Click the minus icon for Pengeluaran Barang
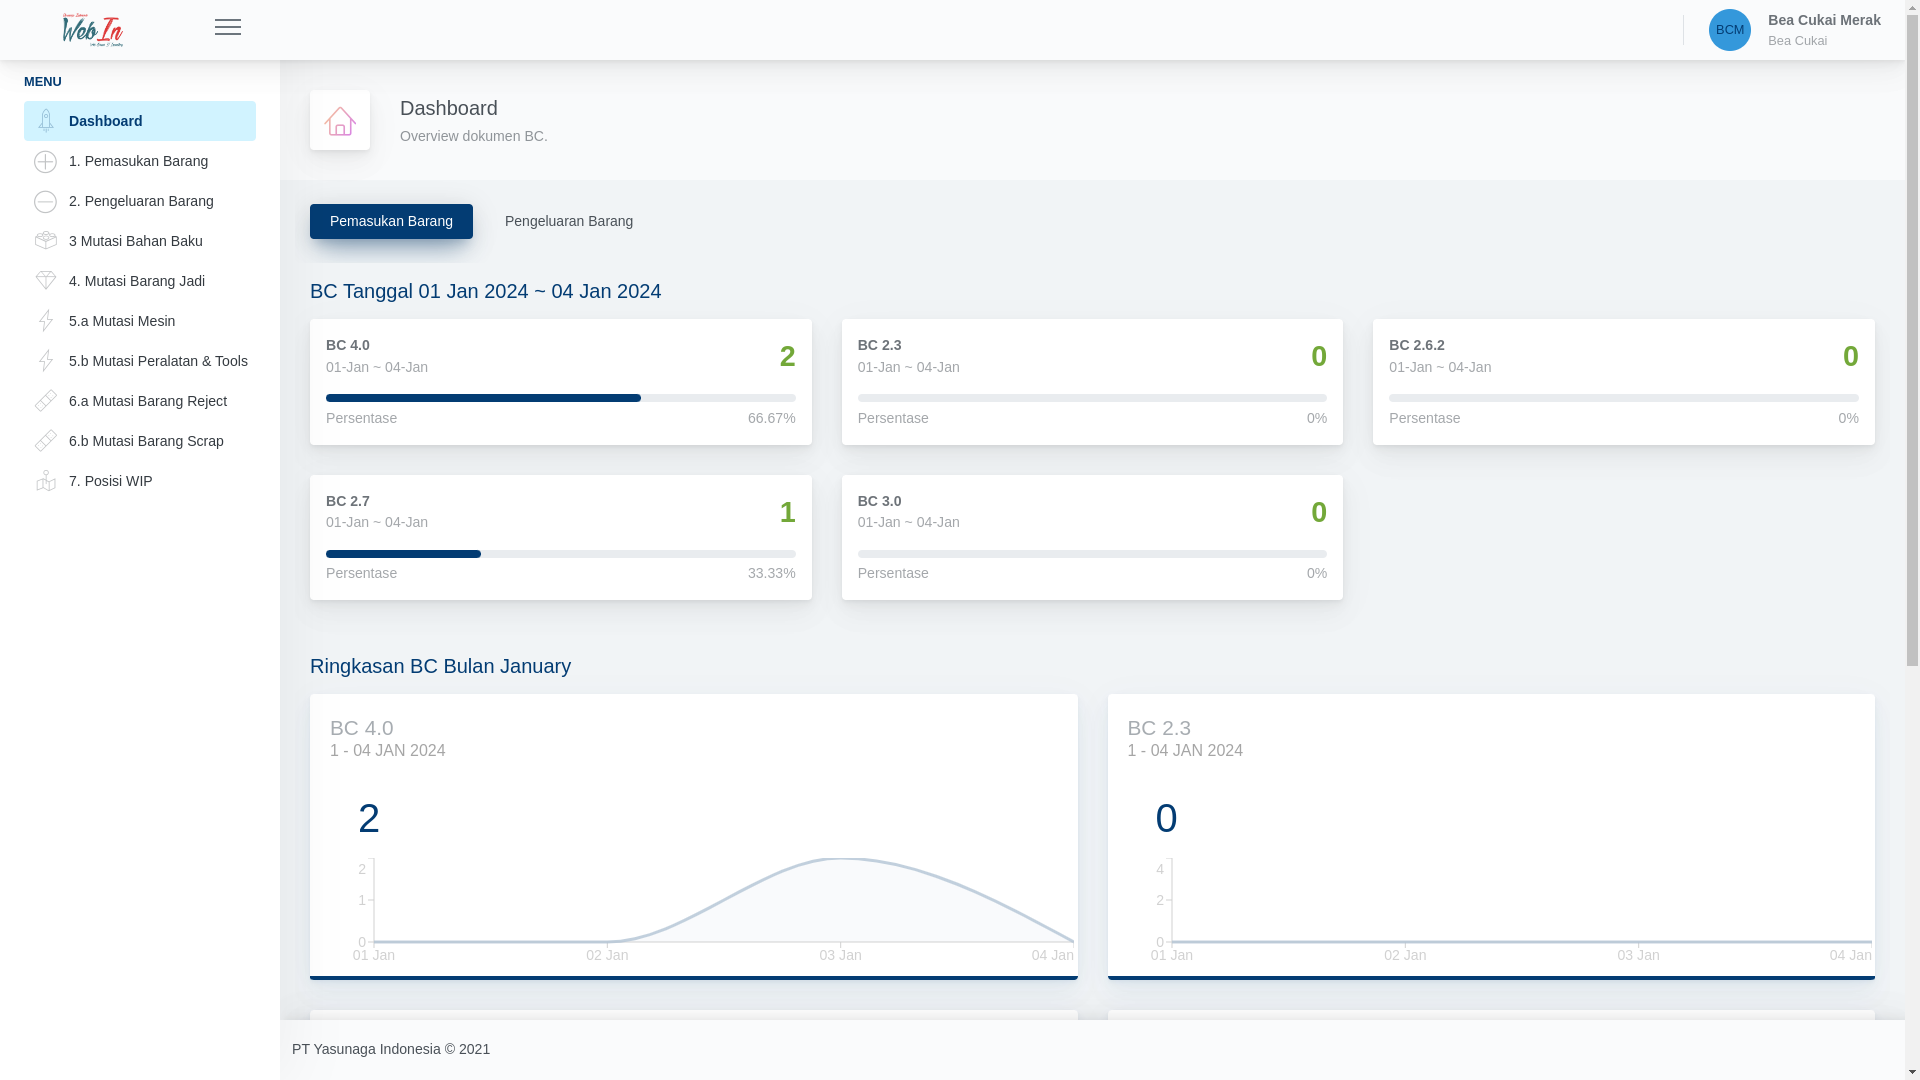Screen dimensions: 1920x1080 (45, 201)
